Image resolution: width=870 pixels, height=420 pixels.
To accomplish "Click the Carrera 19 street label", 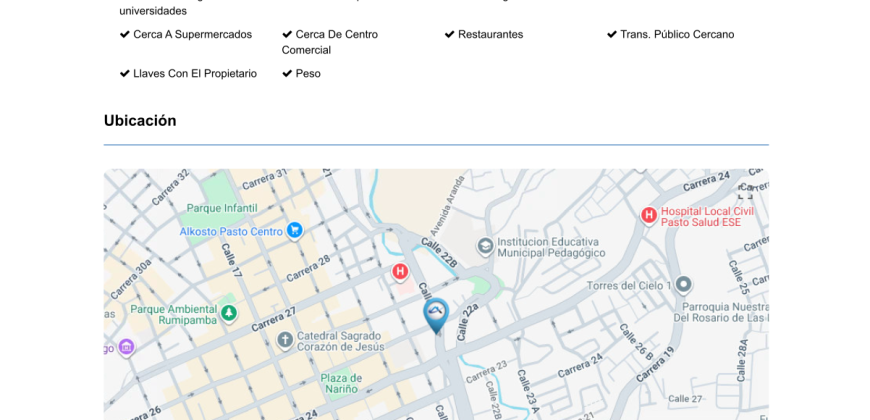I will click(x=655, y=365).
